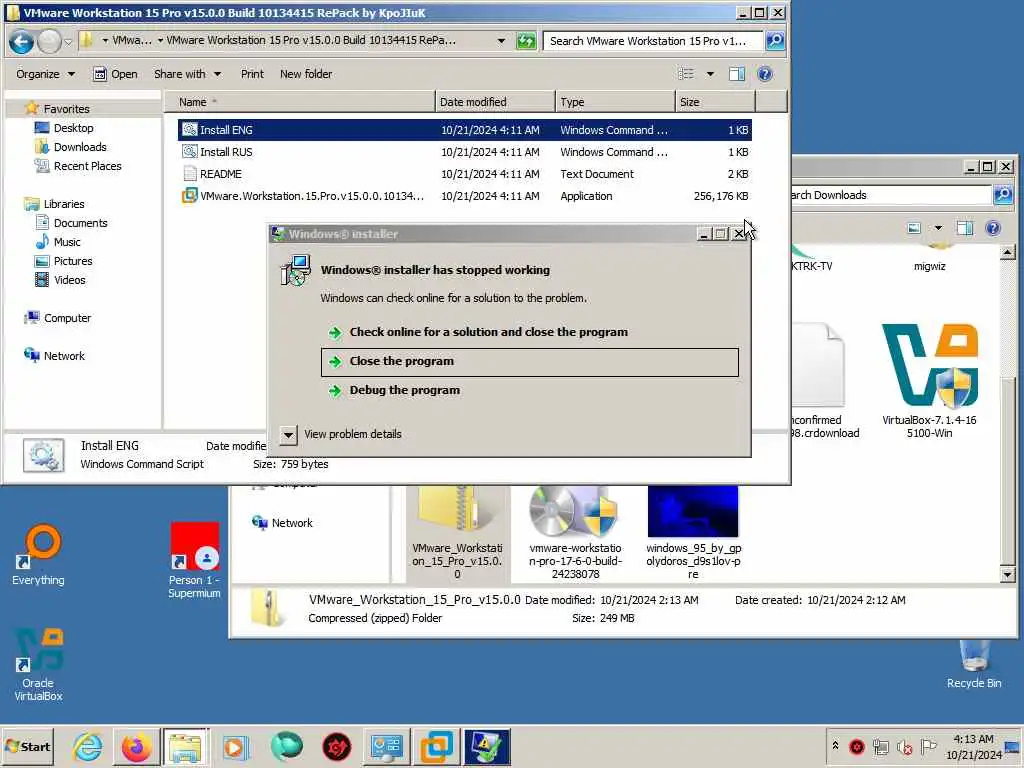Open the Start menu
This screenshot has width=1024, height=768.
tap(27, 746)
